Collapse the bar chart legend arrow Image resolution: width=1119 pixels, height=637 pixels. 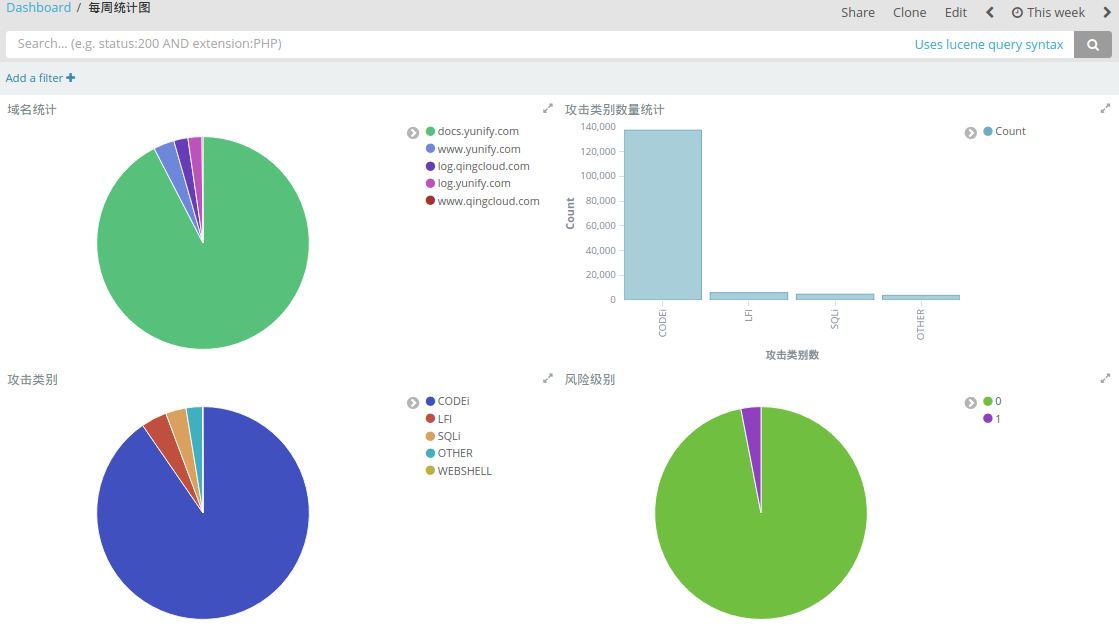click(970, 133)
